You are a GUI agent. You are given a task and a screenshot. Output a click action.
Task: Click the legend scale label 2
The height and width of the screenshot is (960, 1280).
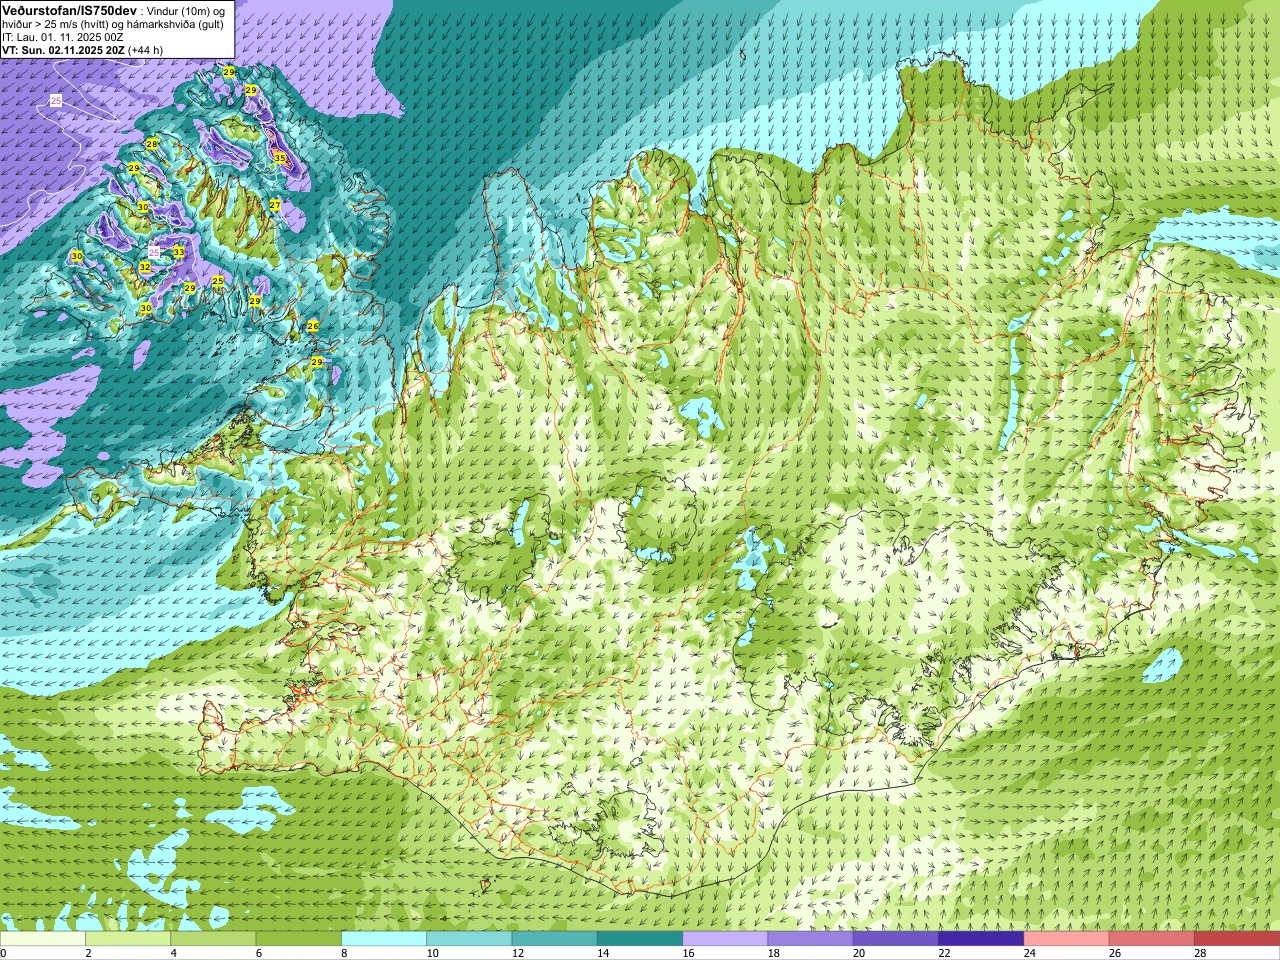coord(88,953)
